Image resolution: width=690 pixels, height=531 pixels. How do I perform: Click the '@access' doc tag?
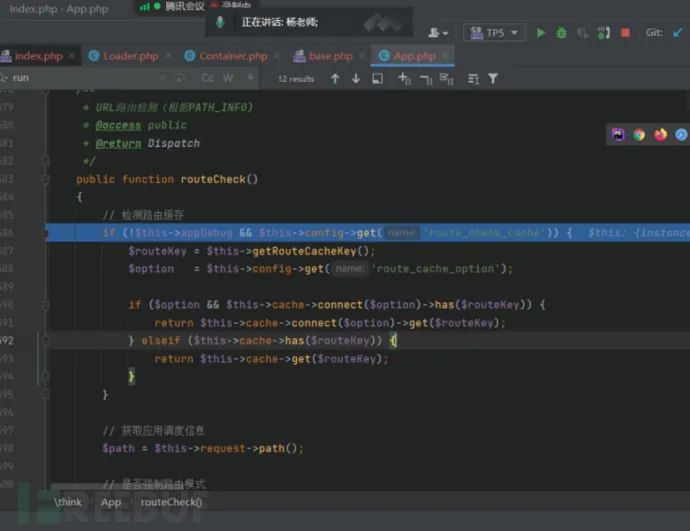[x=118, y=125]
